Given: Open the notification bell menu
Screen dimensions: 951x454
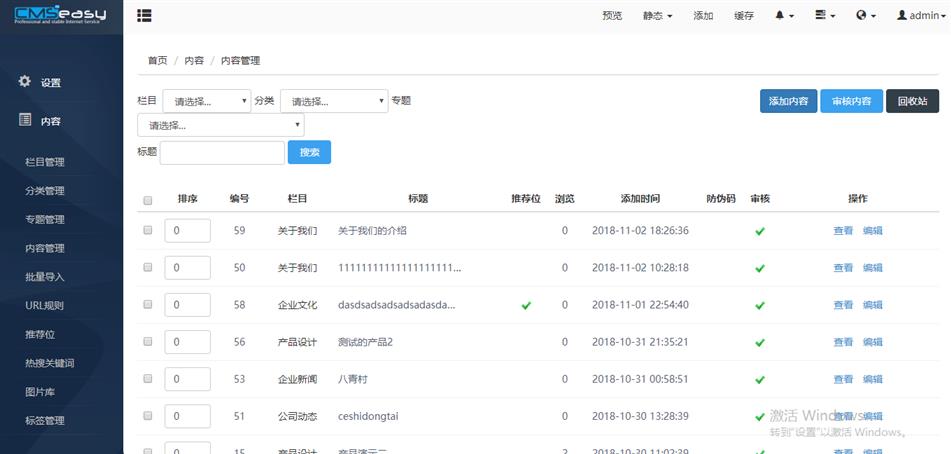Looking at the screenshot, I should pyautogui.click(x=787, y=16).
